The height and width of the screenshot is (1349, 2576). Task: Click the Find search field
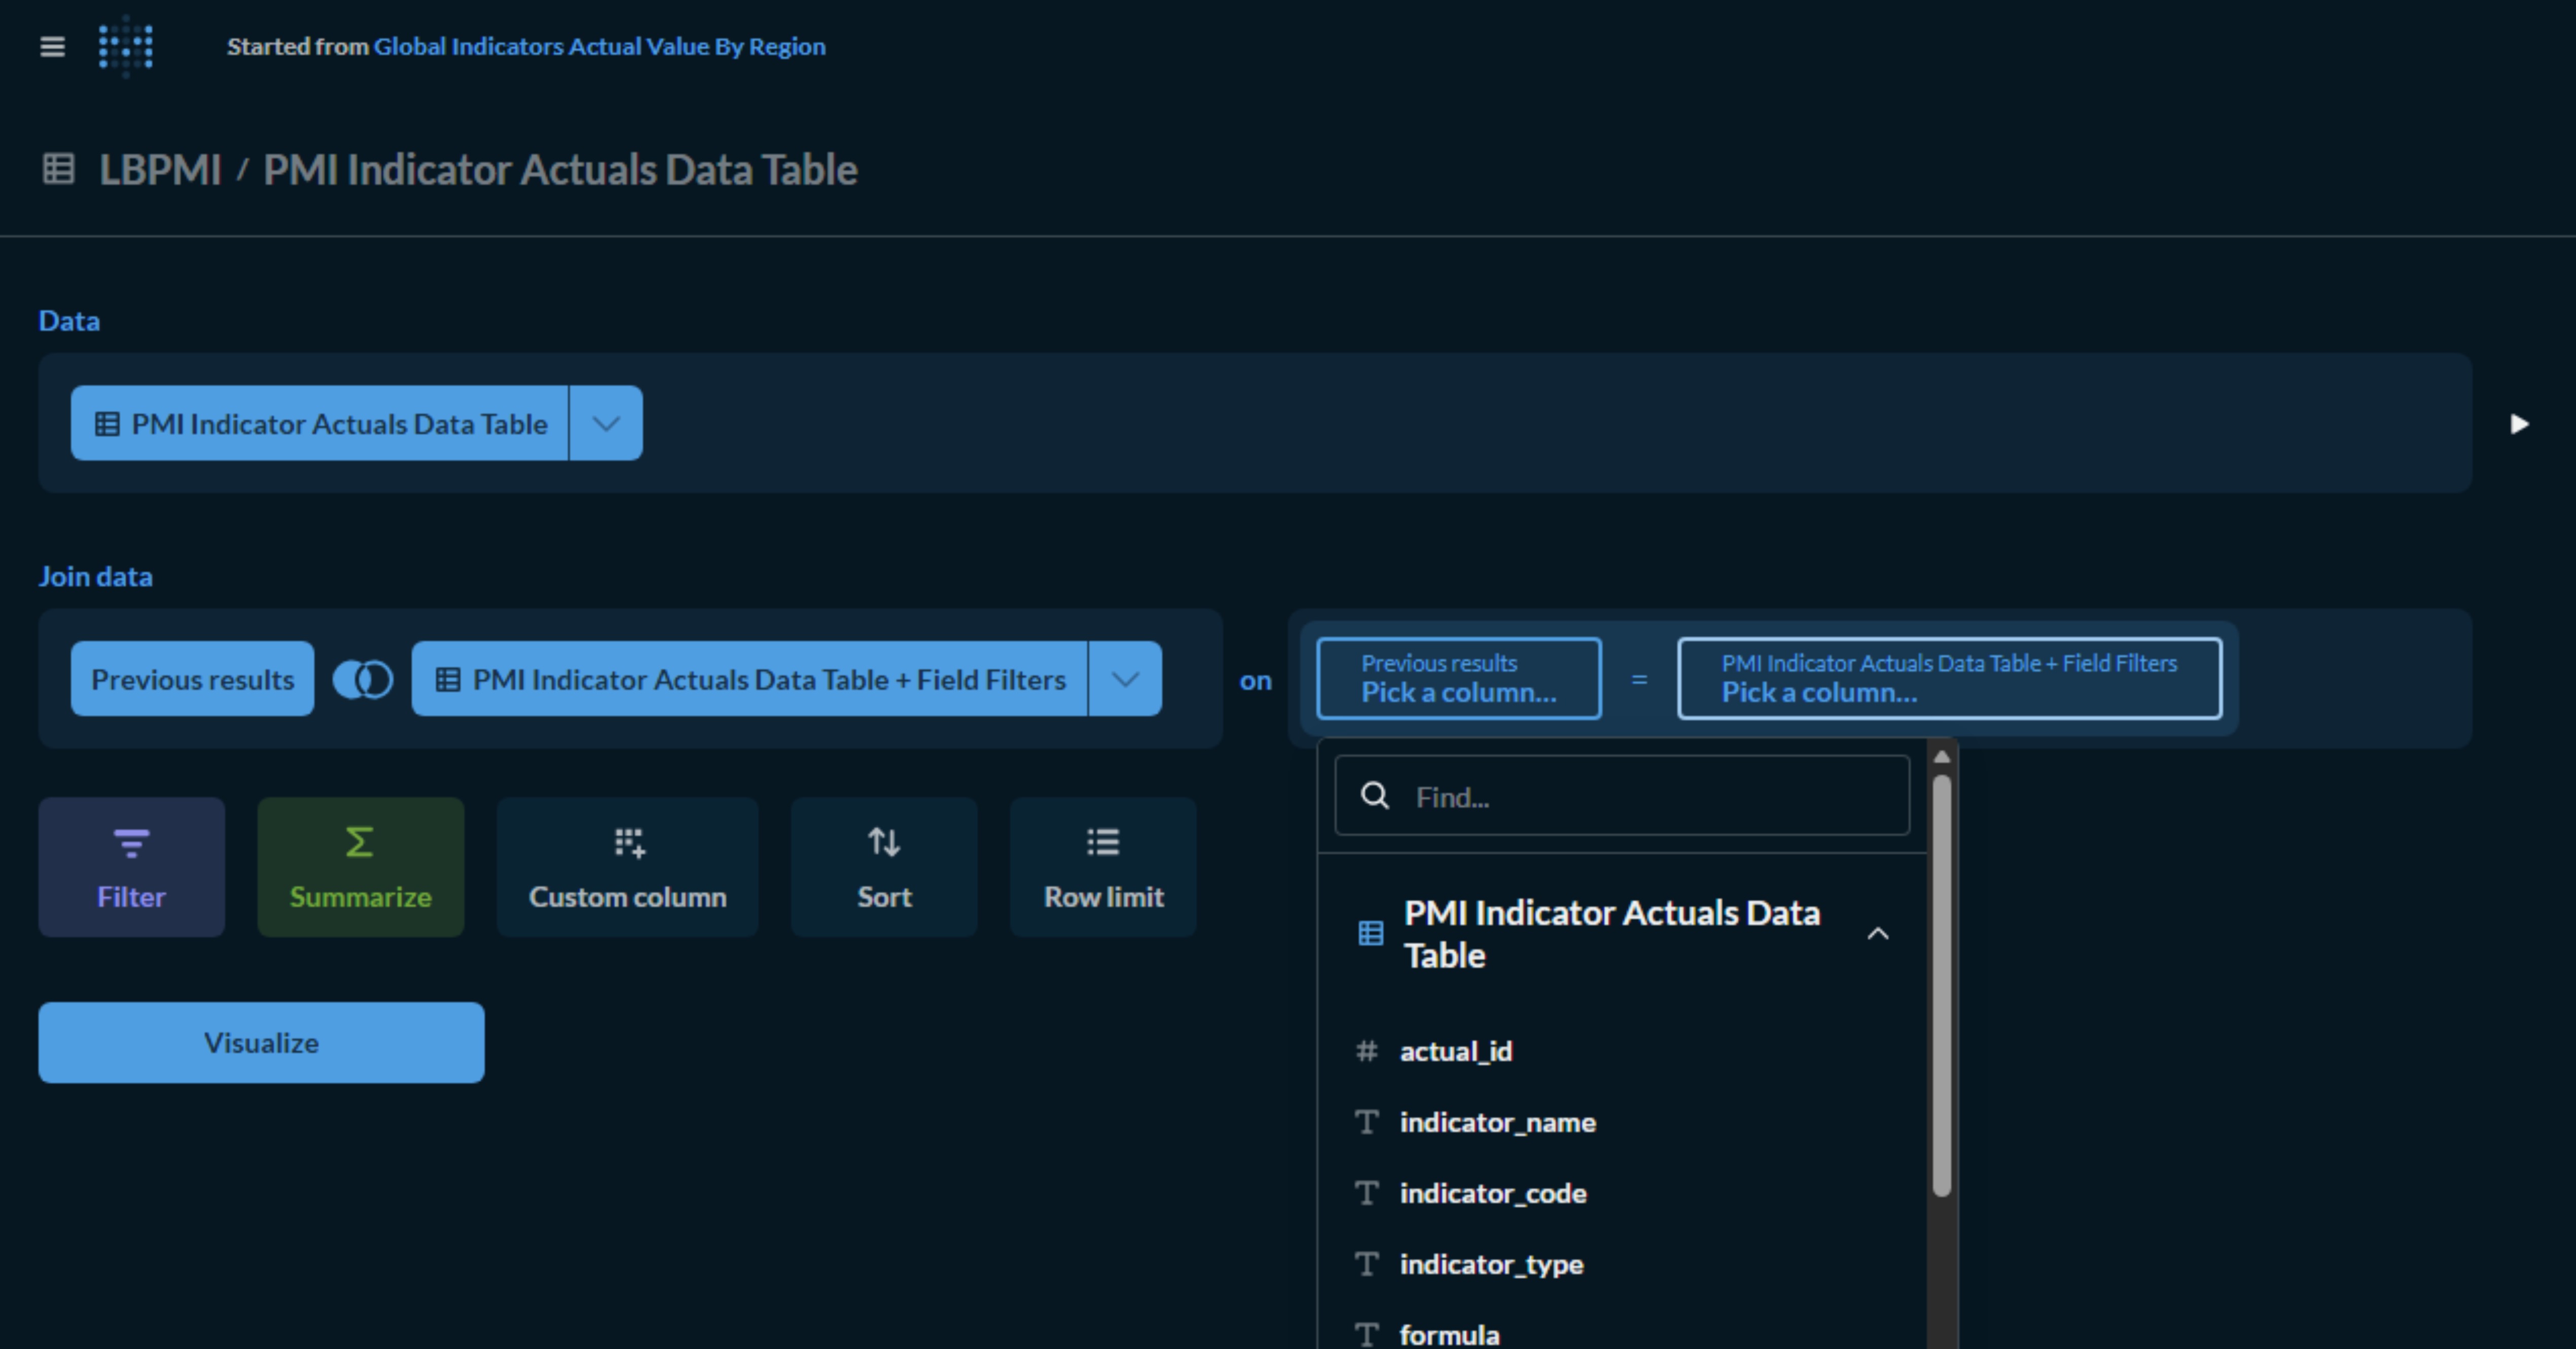coord(1622,796)
